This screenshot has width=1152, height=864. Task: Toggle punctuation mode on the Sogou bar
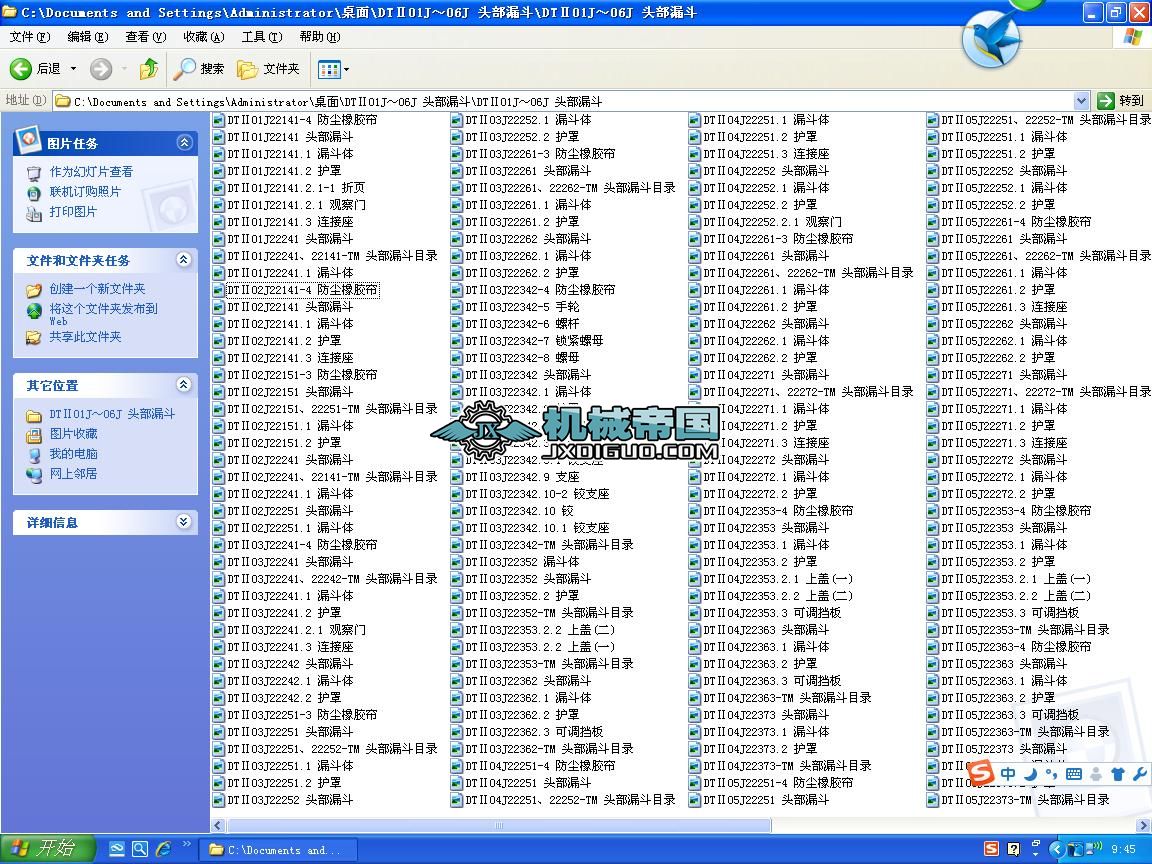pos(1052,773)
